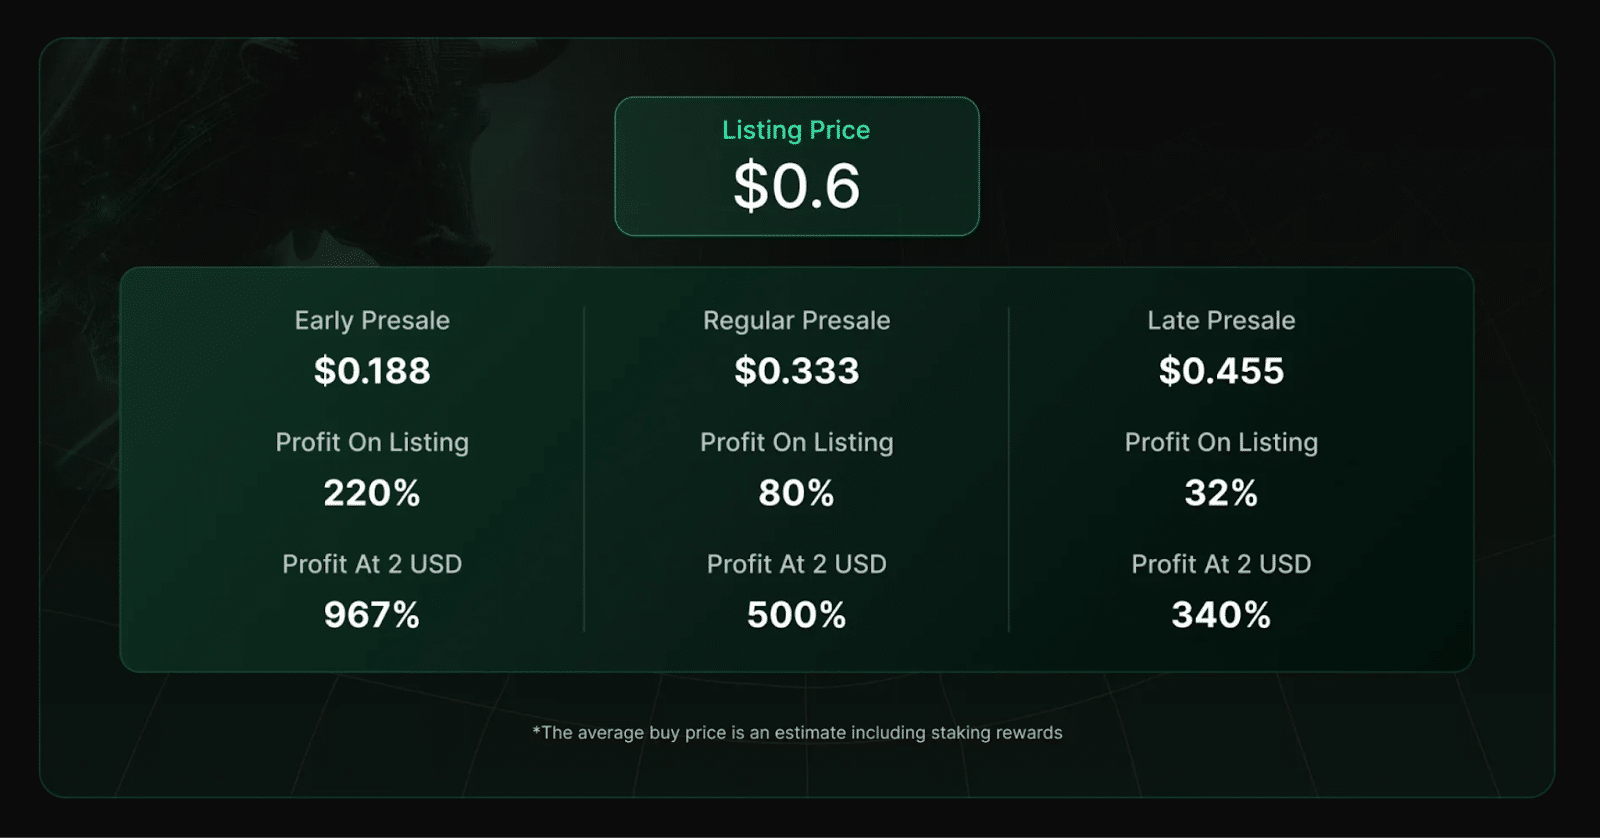Select the 220% profit figure
The height and width of the screenshot is (838, 1600).
point(372,493)
